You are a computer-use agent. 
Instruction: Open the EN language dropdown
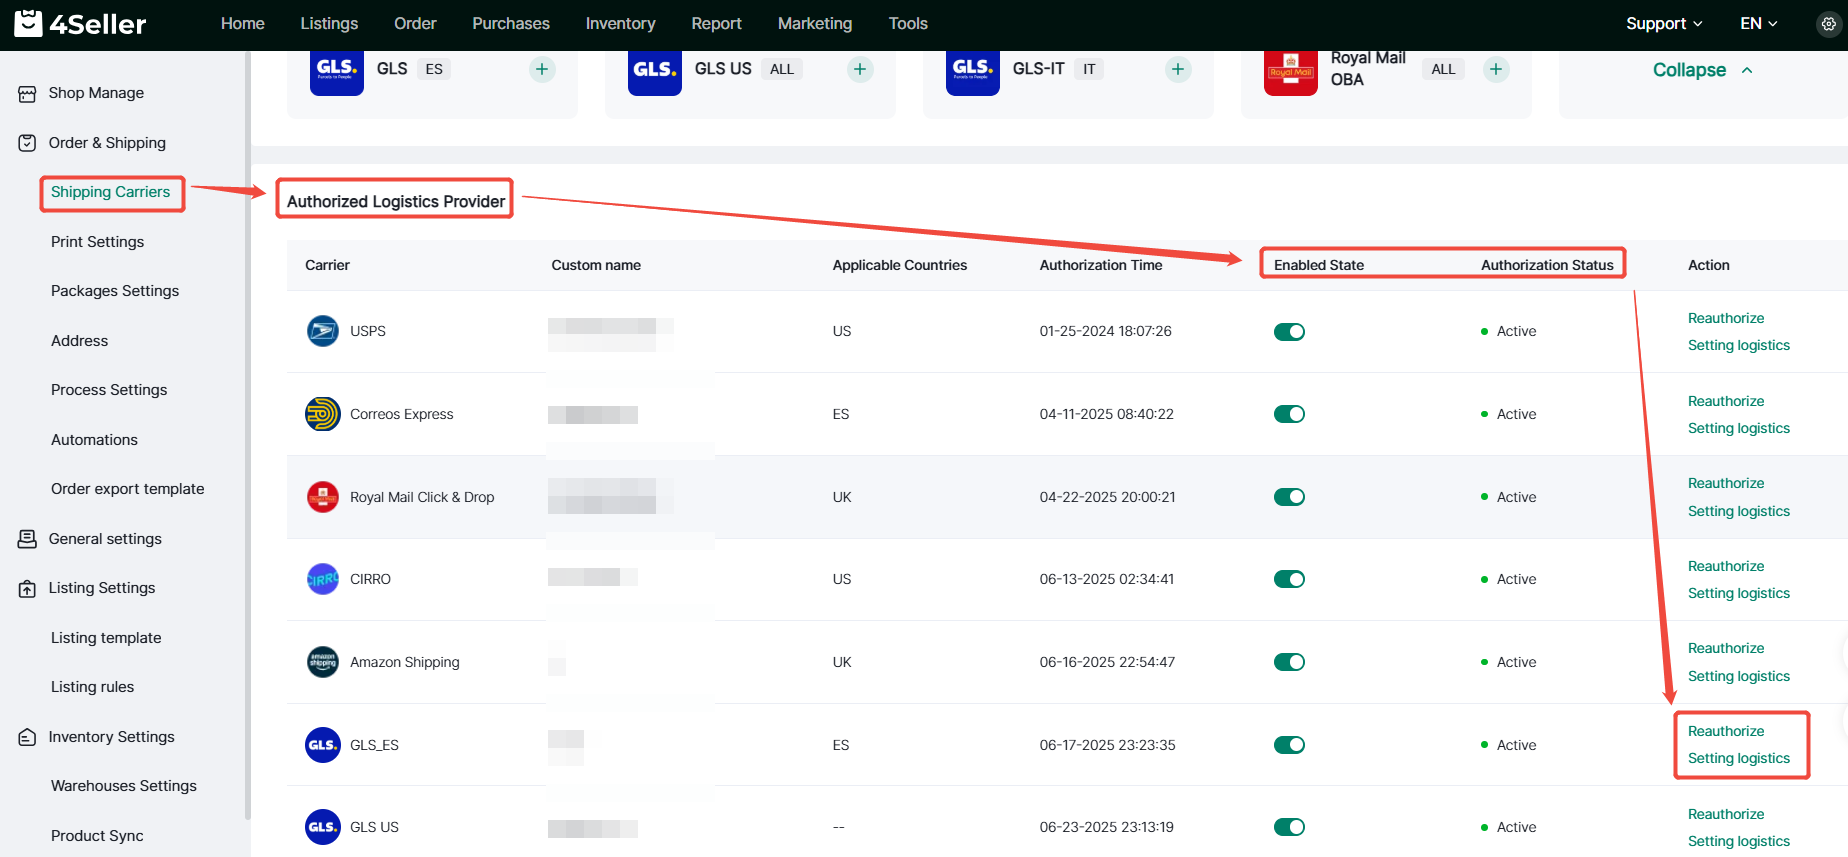click(x=1759, y=23)
